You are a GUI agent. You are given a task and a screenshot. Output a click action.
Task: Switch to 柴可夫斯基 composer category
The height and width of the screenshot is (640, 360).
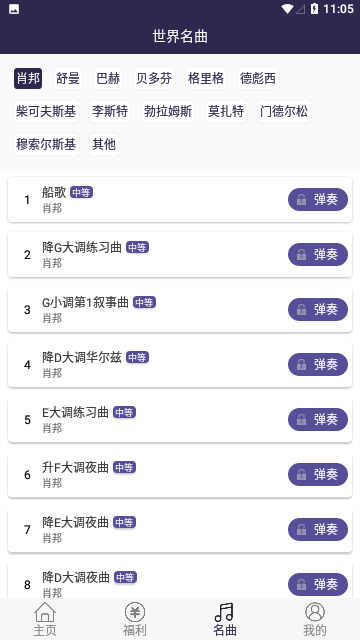[x=46, y=111]
